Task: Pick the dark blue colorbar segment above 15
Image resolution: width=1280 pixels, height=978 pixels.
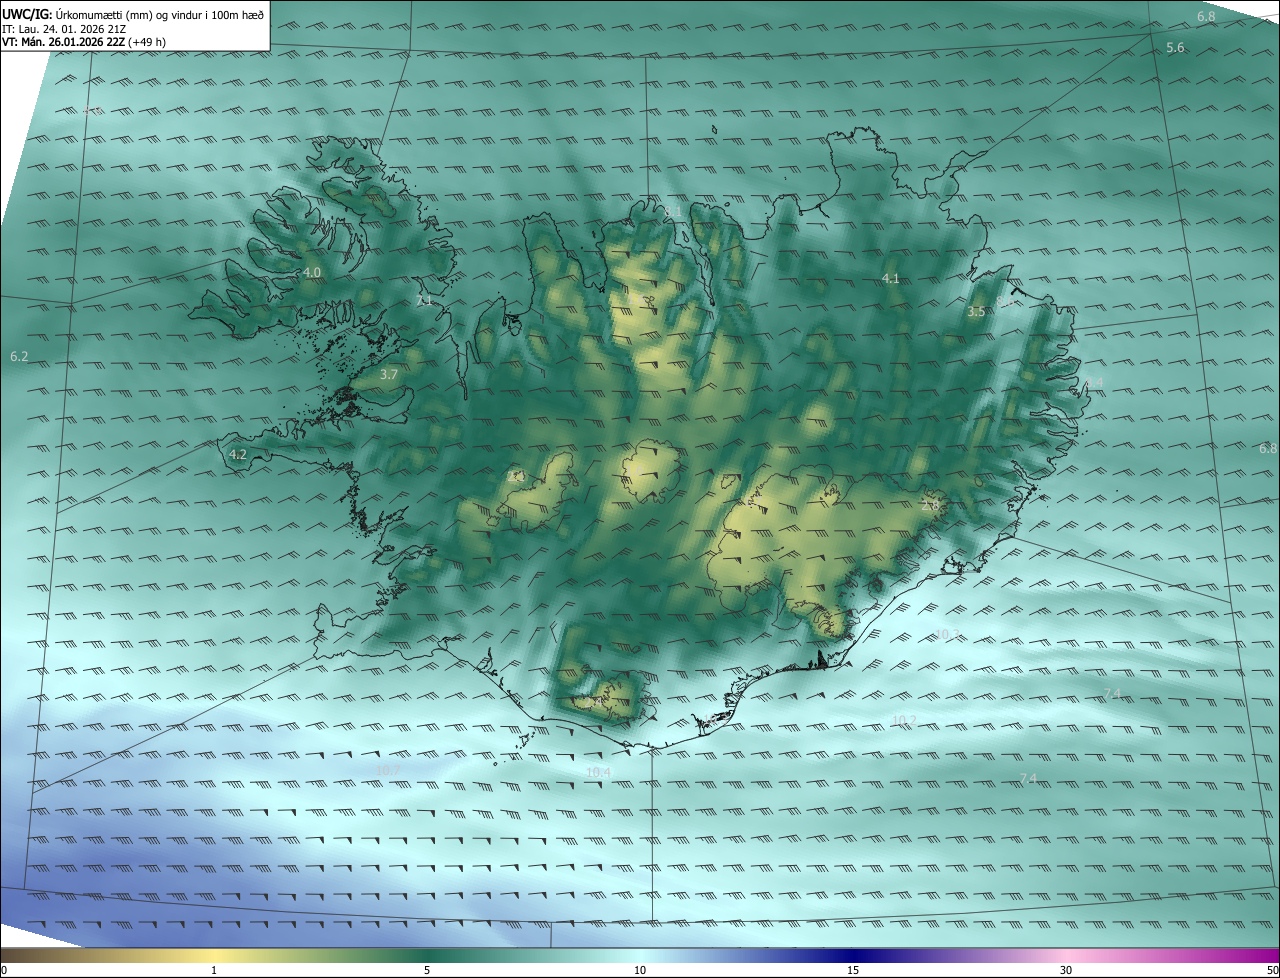Action: [x=853, y=955]
